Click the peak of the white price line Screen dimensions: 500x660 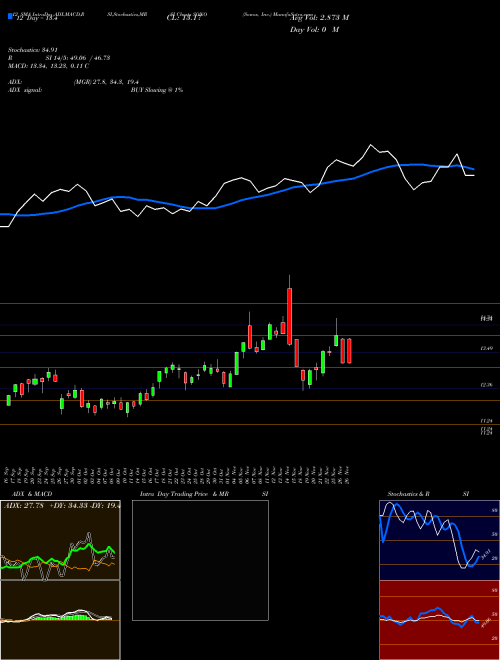[x=371, y=145]
